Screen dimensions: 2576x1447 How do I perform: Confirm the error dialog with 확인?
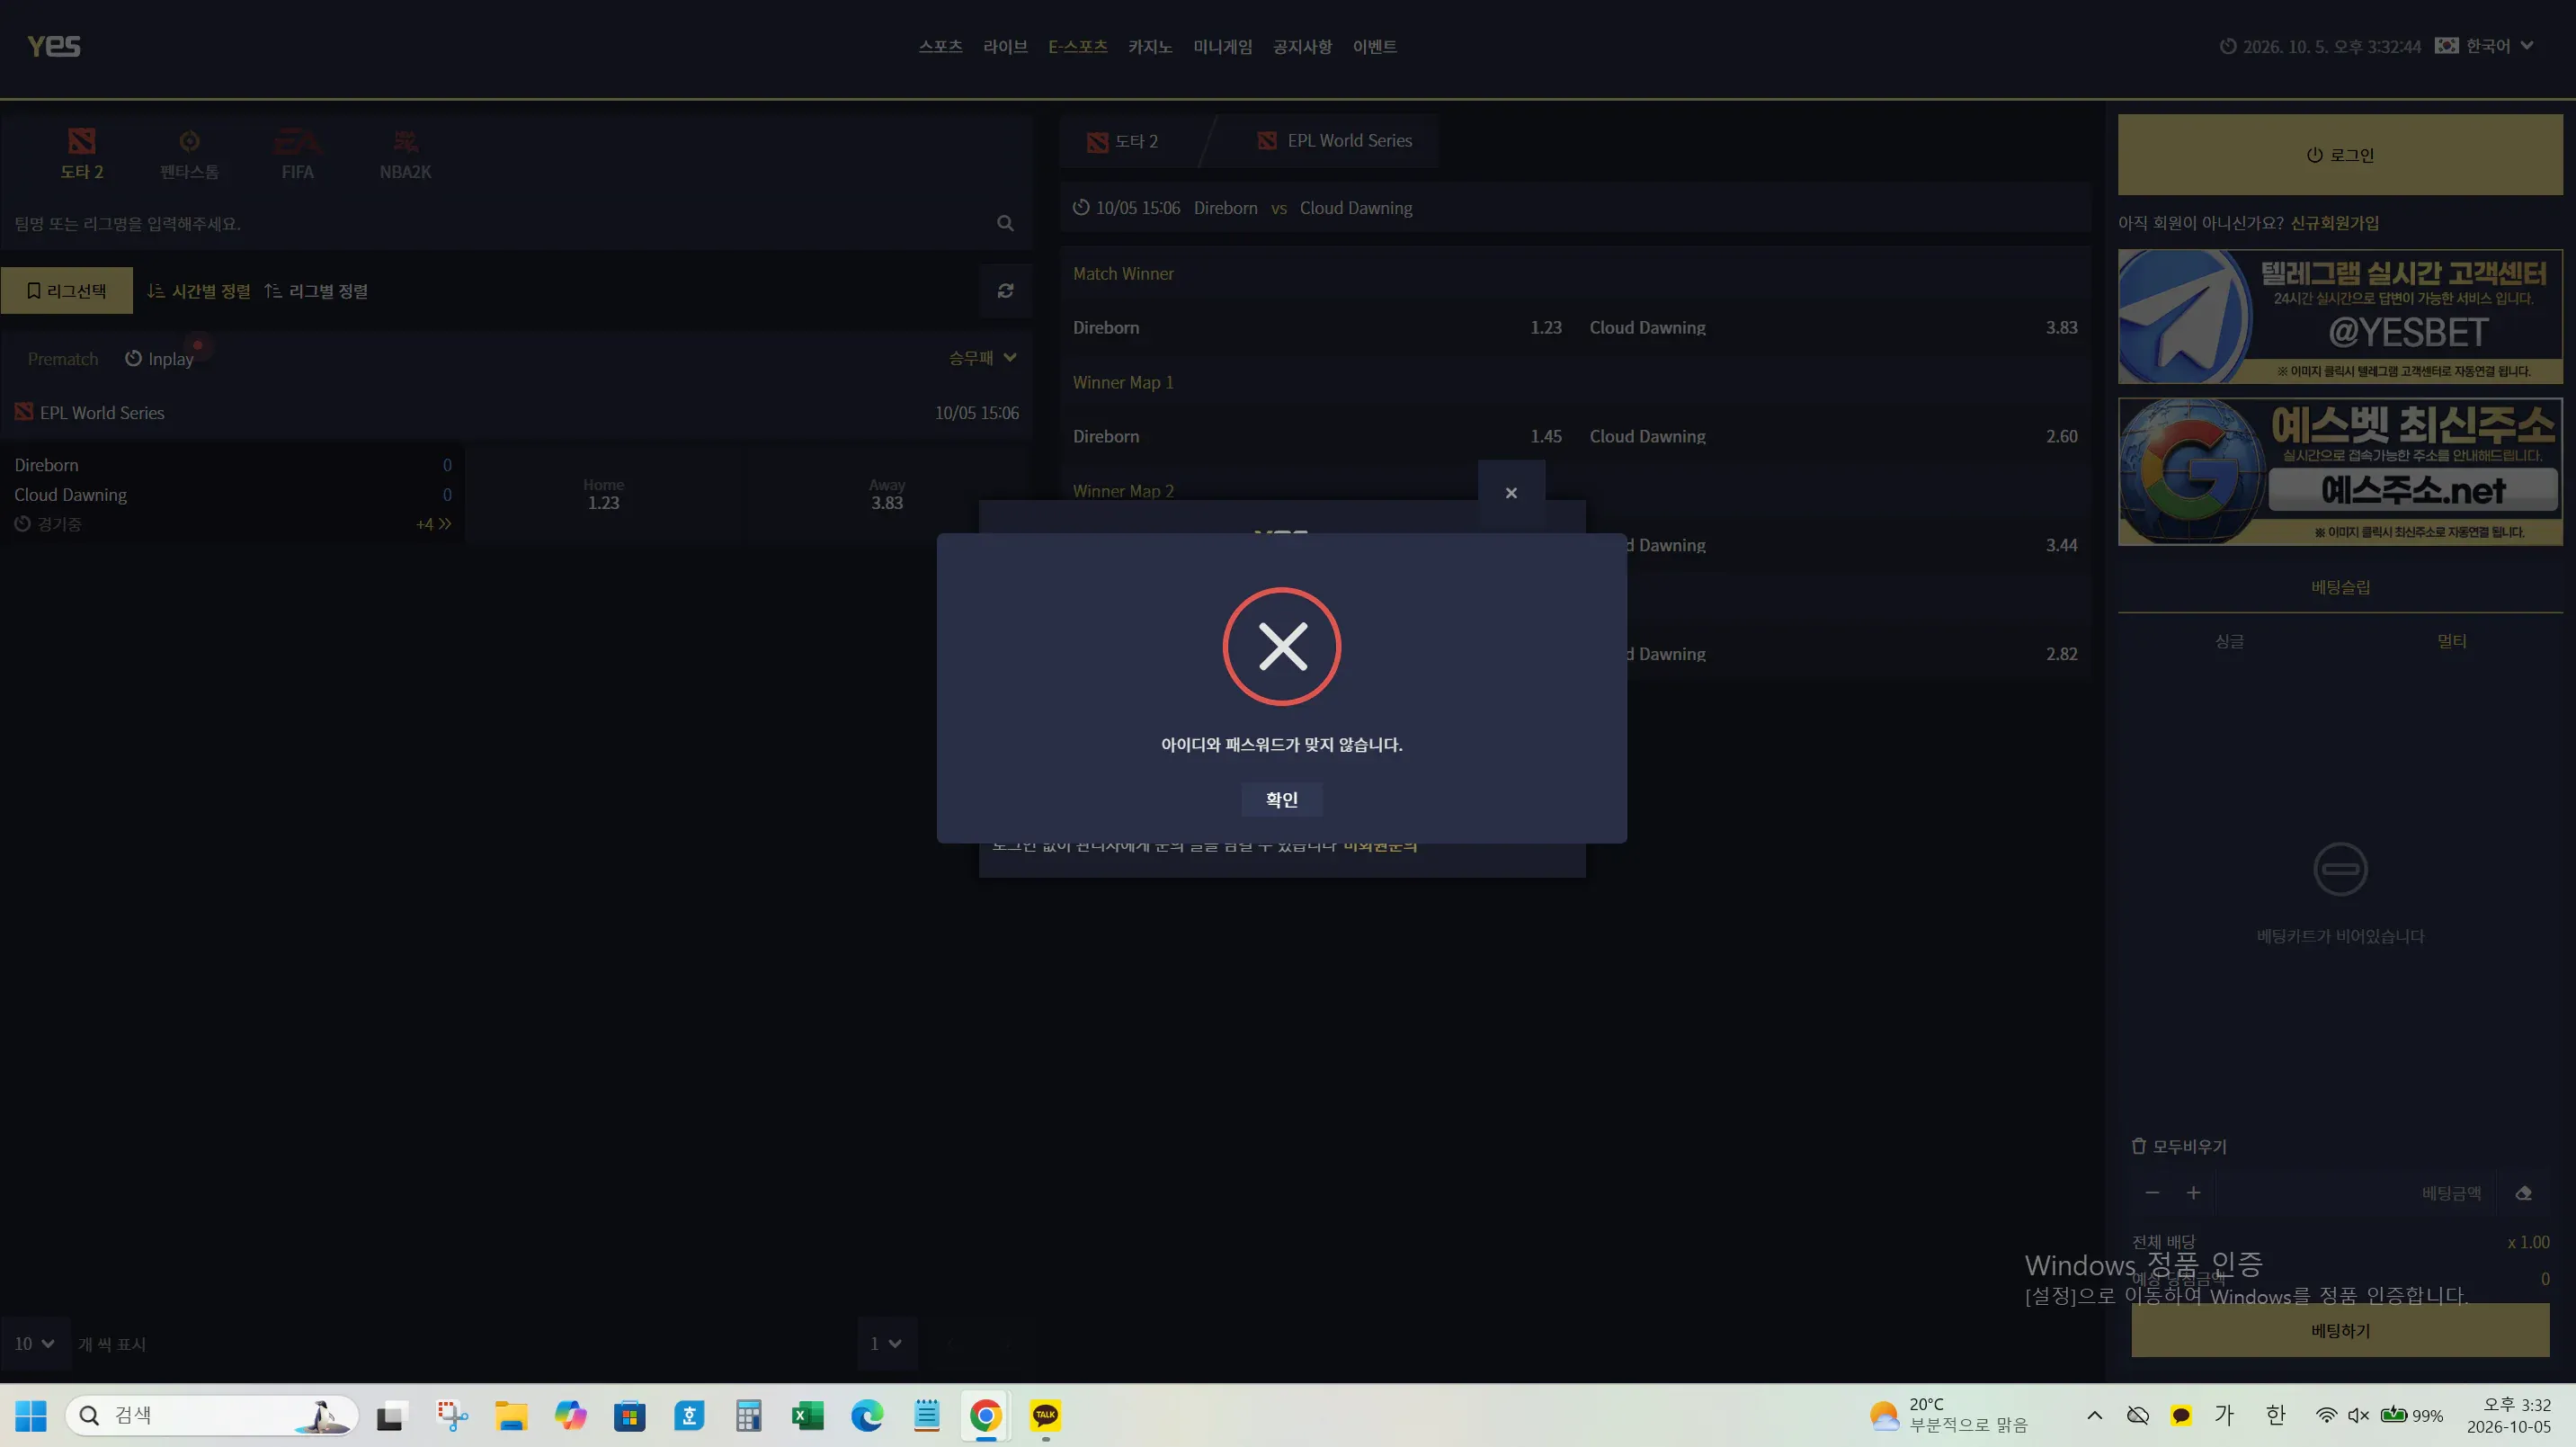click(1281, 799)
